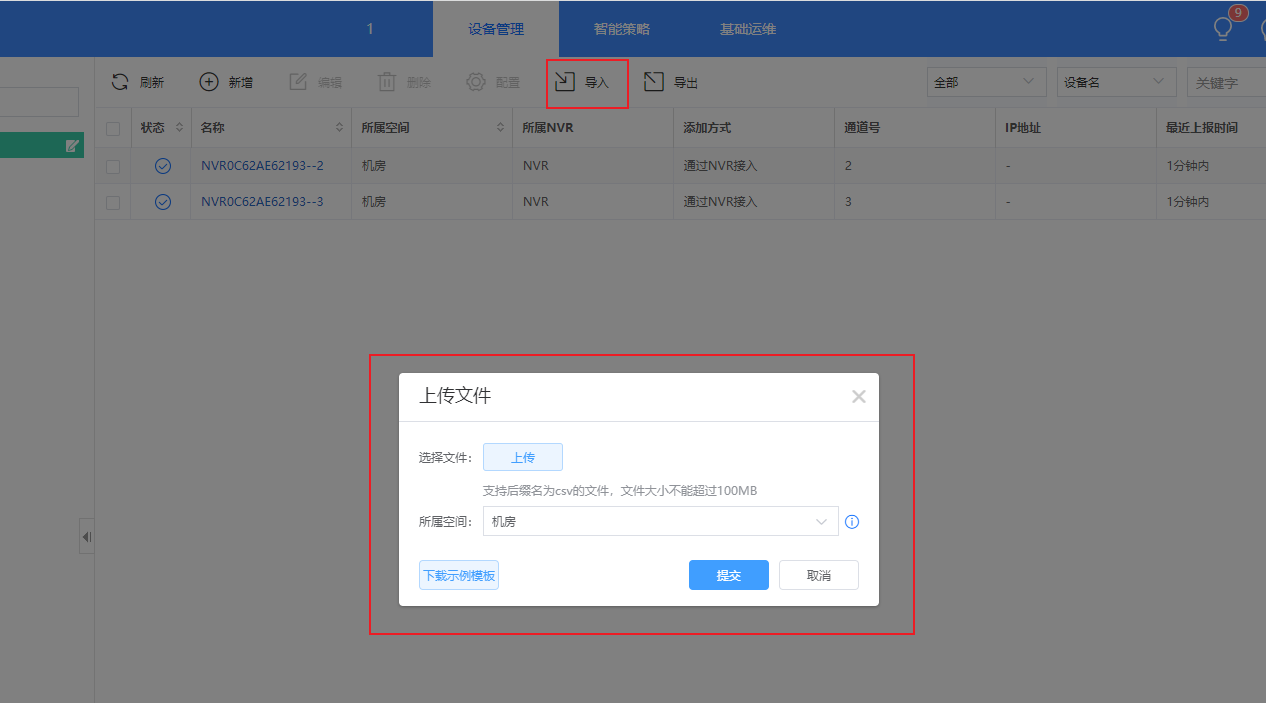
Task: Click the 配置 gear icon
Action: tap(476, 82)
